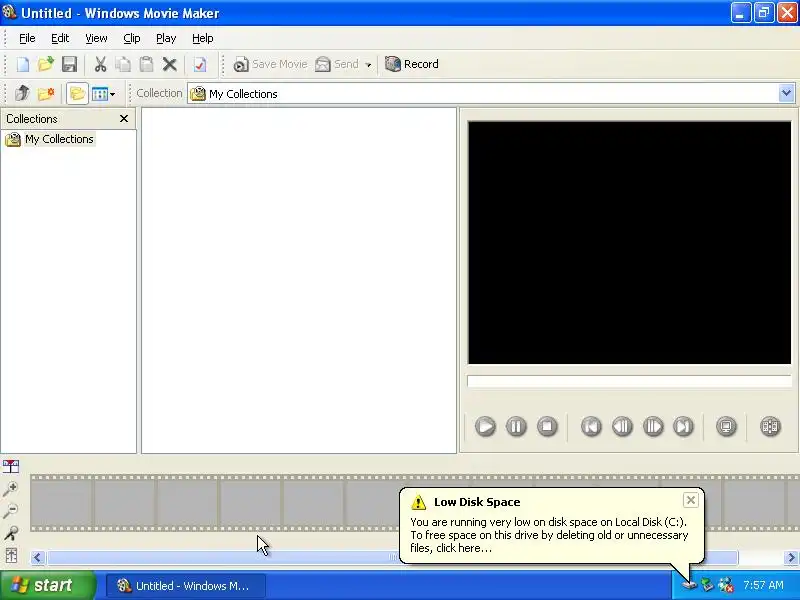Open a project using the folder icon
800x600 pixels.
(45, 64)
